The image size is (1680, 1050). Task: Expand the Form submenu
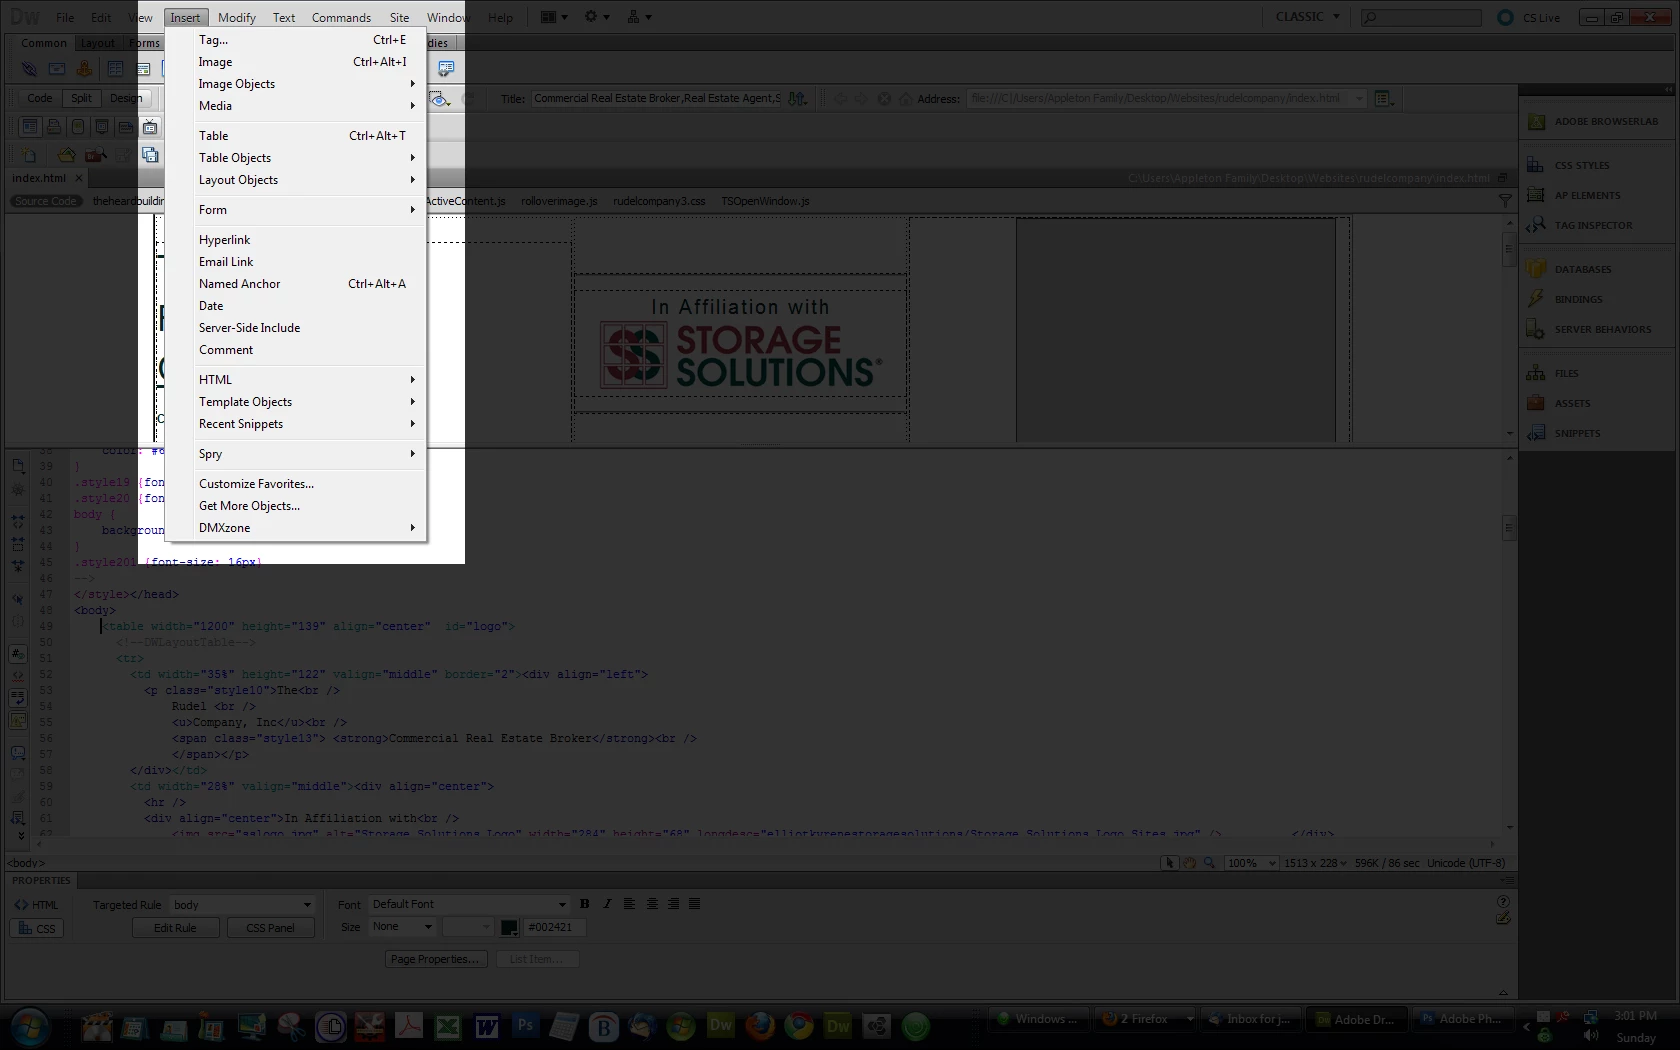pos(309,210)
